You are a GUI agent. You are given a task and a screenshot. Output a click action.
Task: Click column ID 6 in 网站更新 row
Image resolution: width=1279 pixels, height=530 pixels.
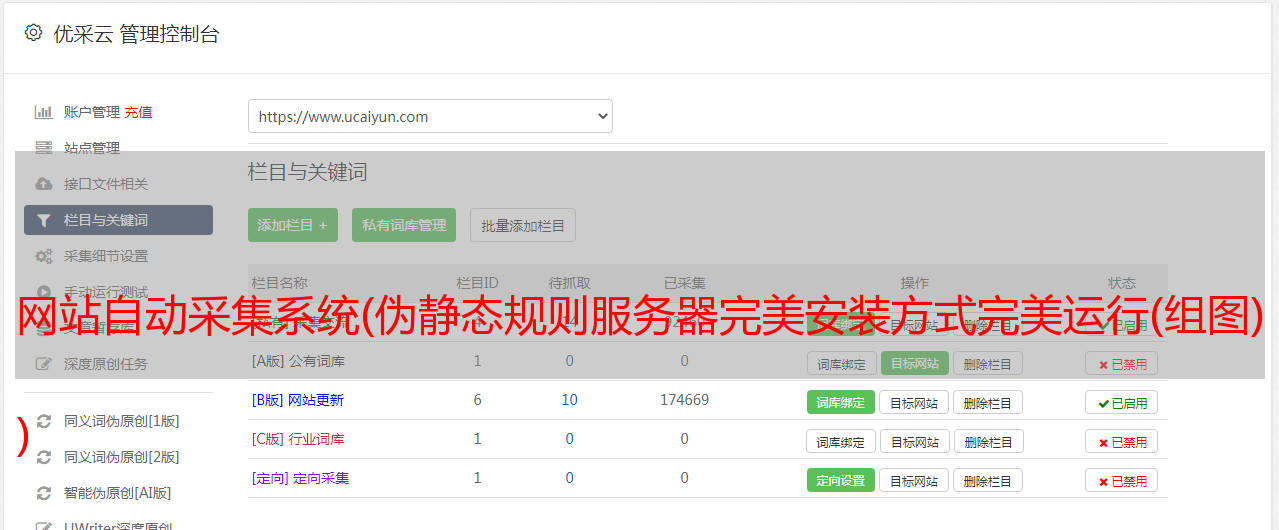point(477,400)
